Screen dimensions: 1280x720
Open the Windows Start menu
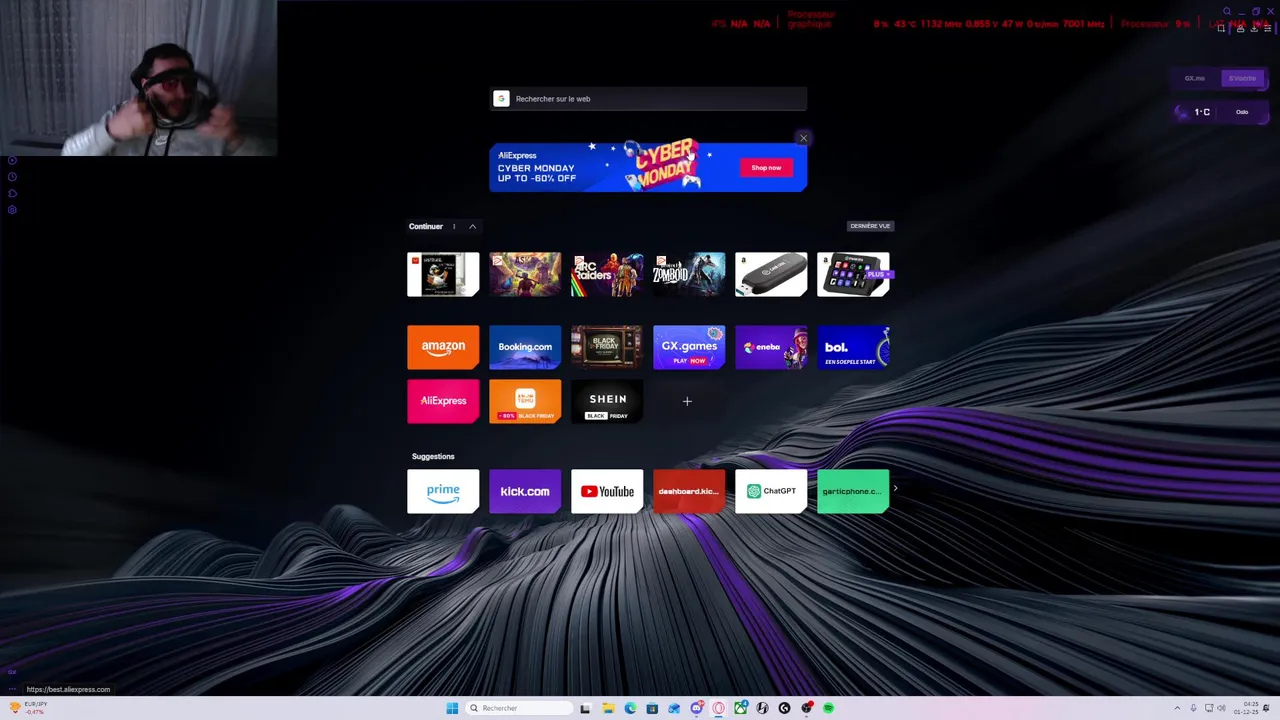pyautogui.click(x=452, y=708)
